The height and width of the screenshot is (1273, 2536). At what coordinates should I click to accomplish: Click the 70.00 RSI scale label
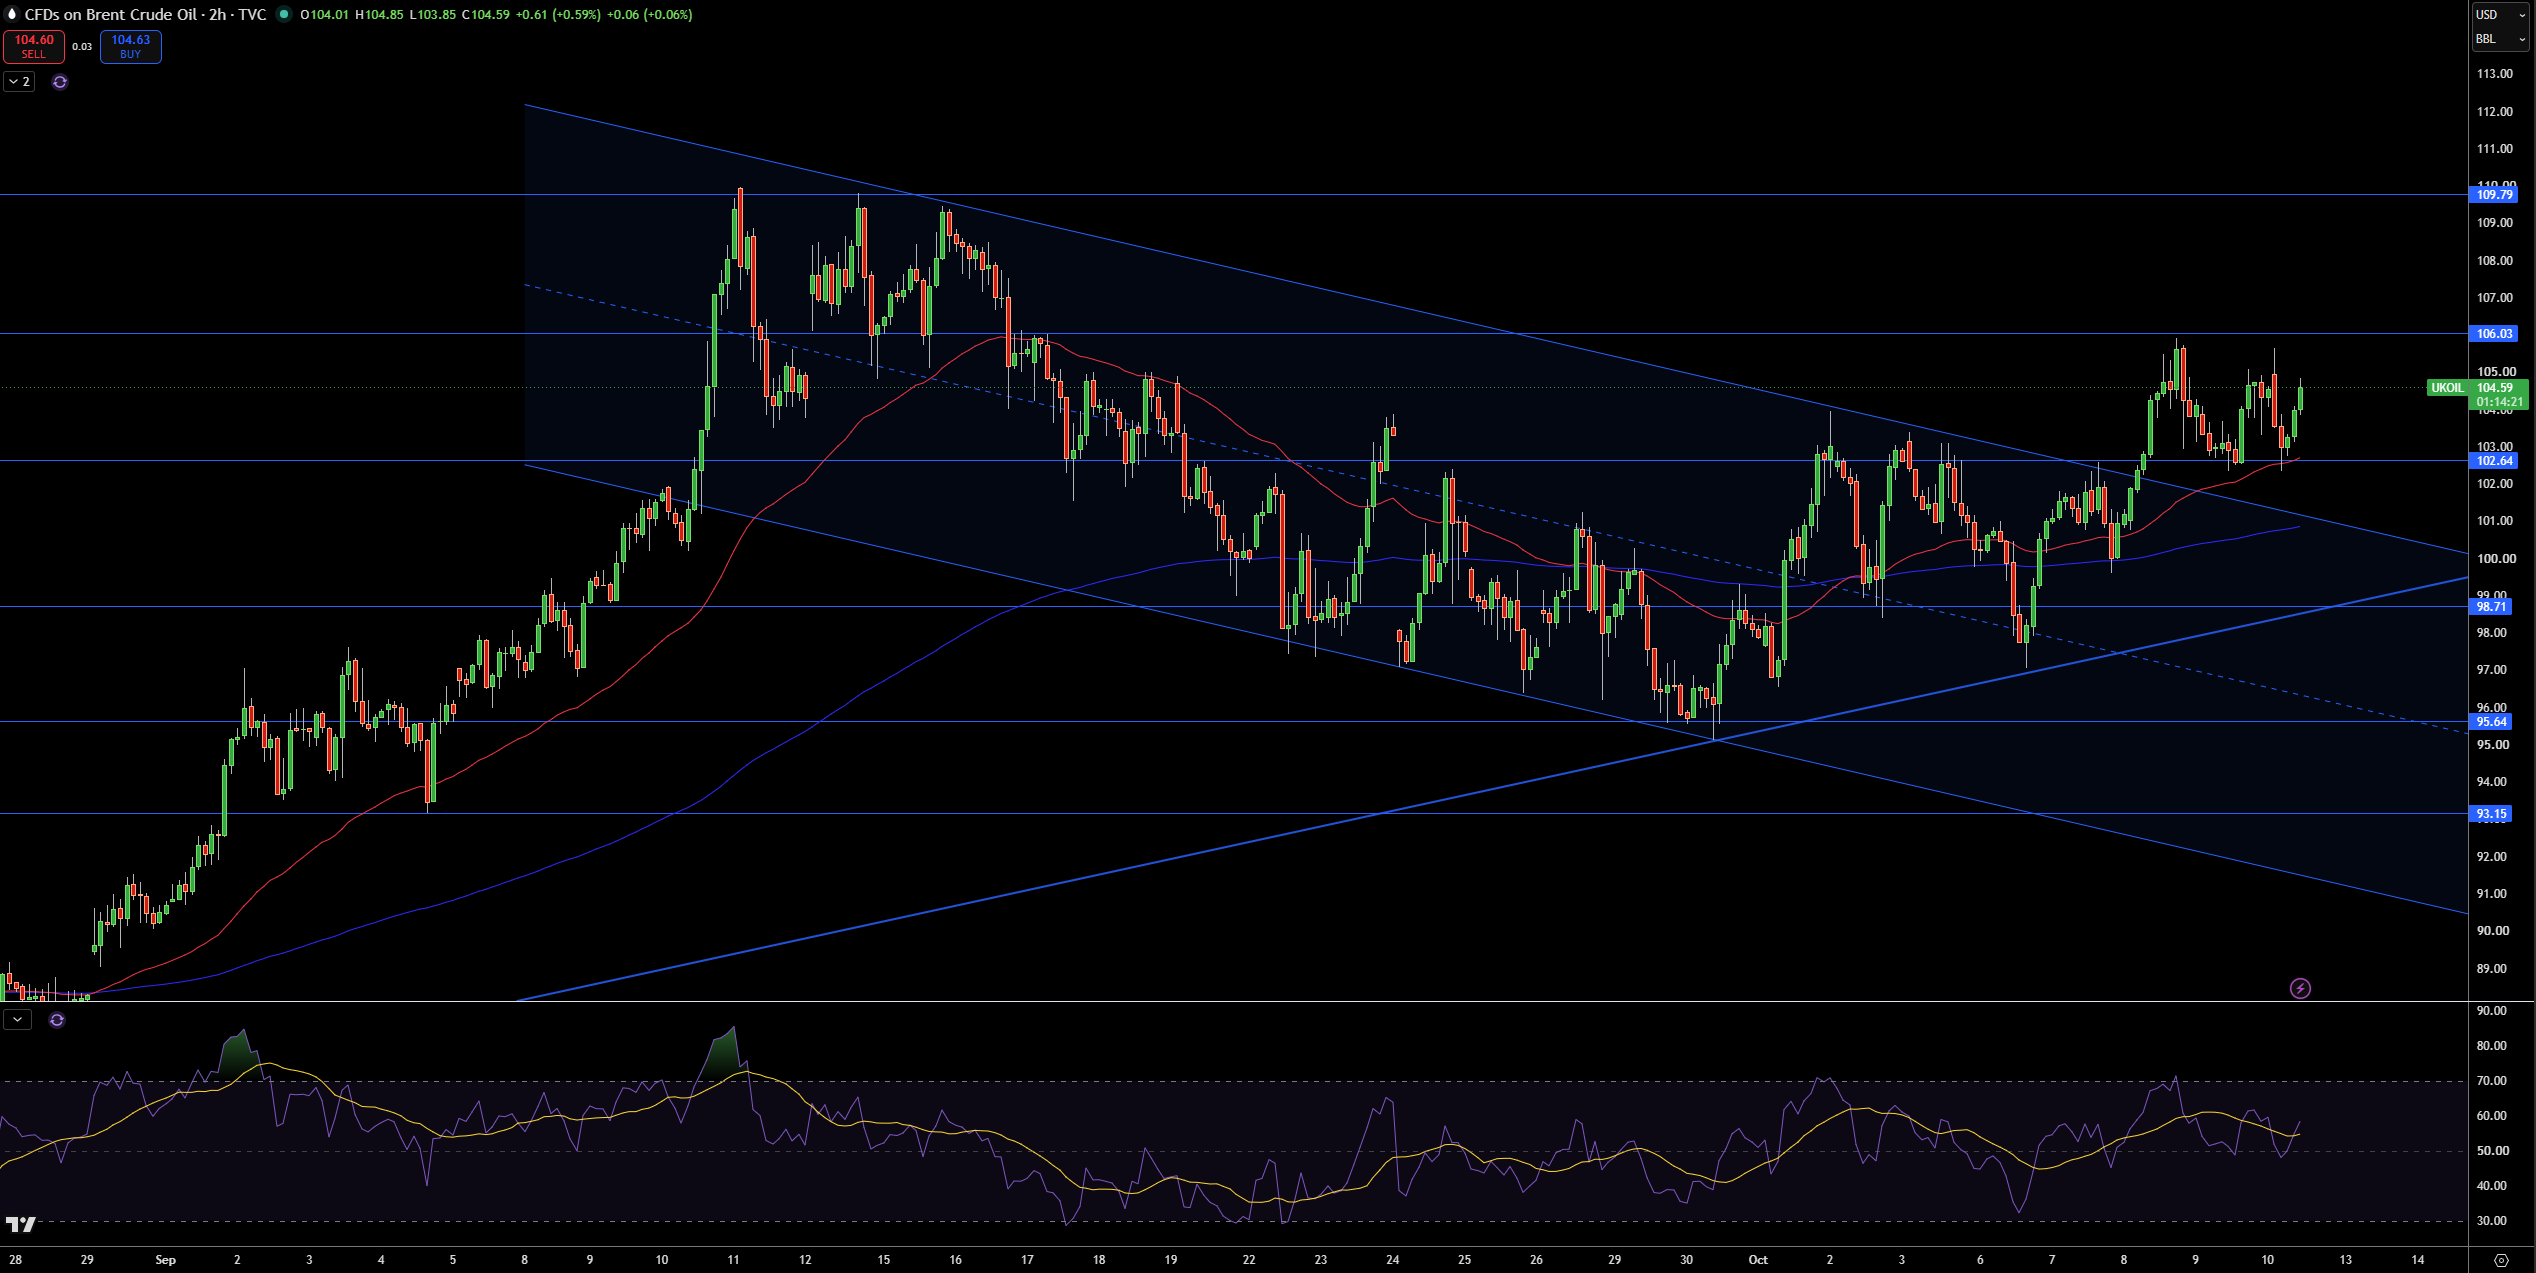[2492, 1081]
